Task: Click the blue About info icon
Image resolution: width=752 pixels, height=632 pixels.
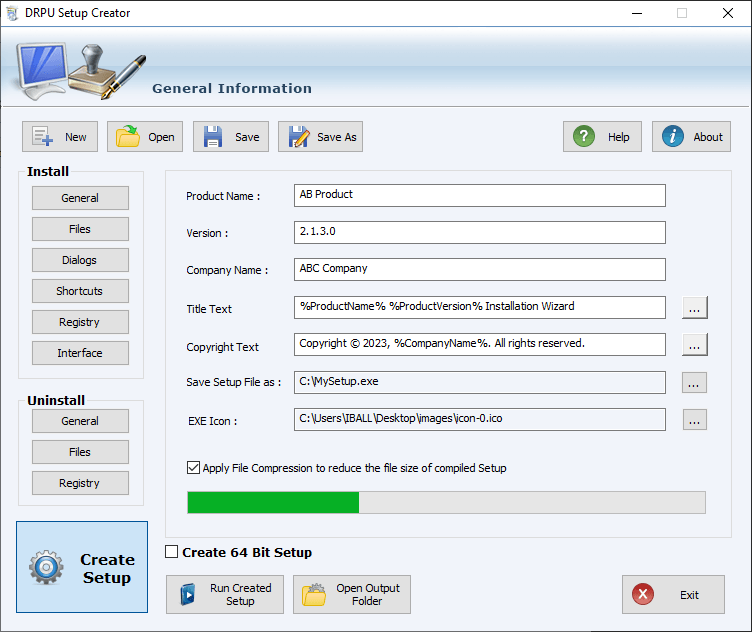Action: tap(672, 137)
